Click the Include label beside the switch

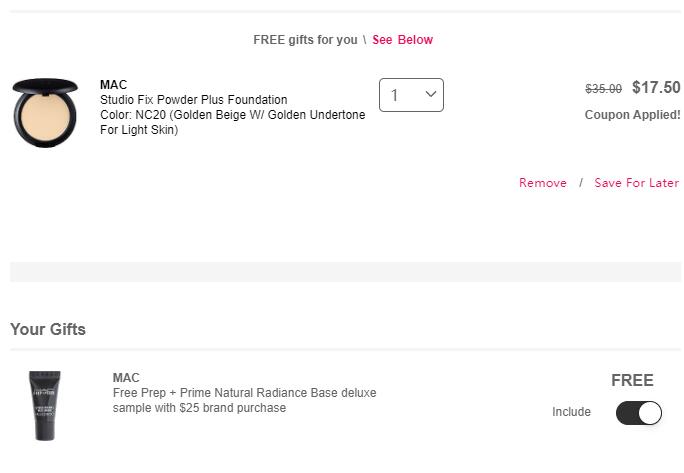571,412
